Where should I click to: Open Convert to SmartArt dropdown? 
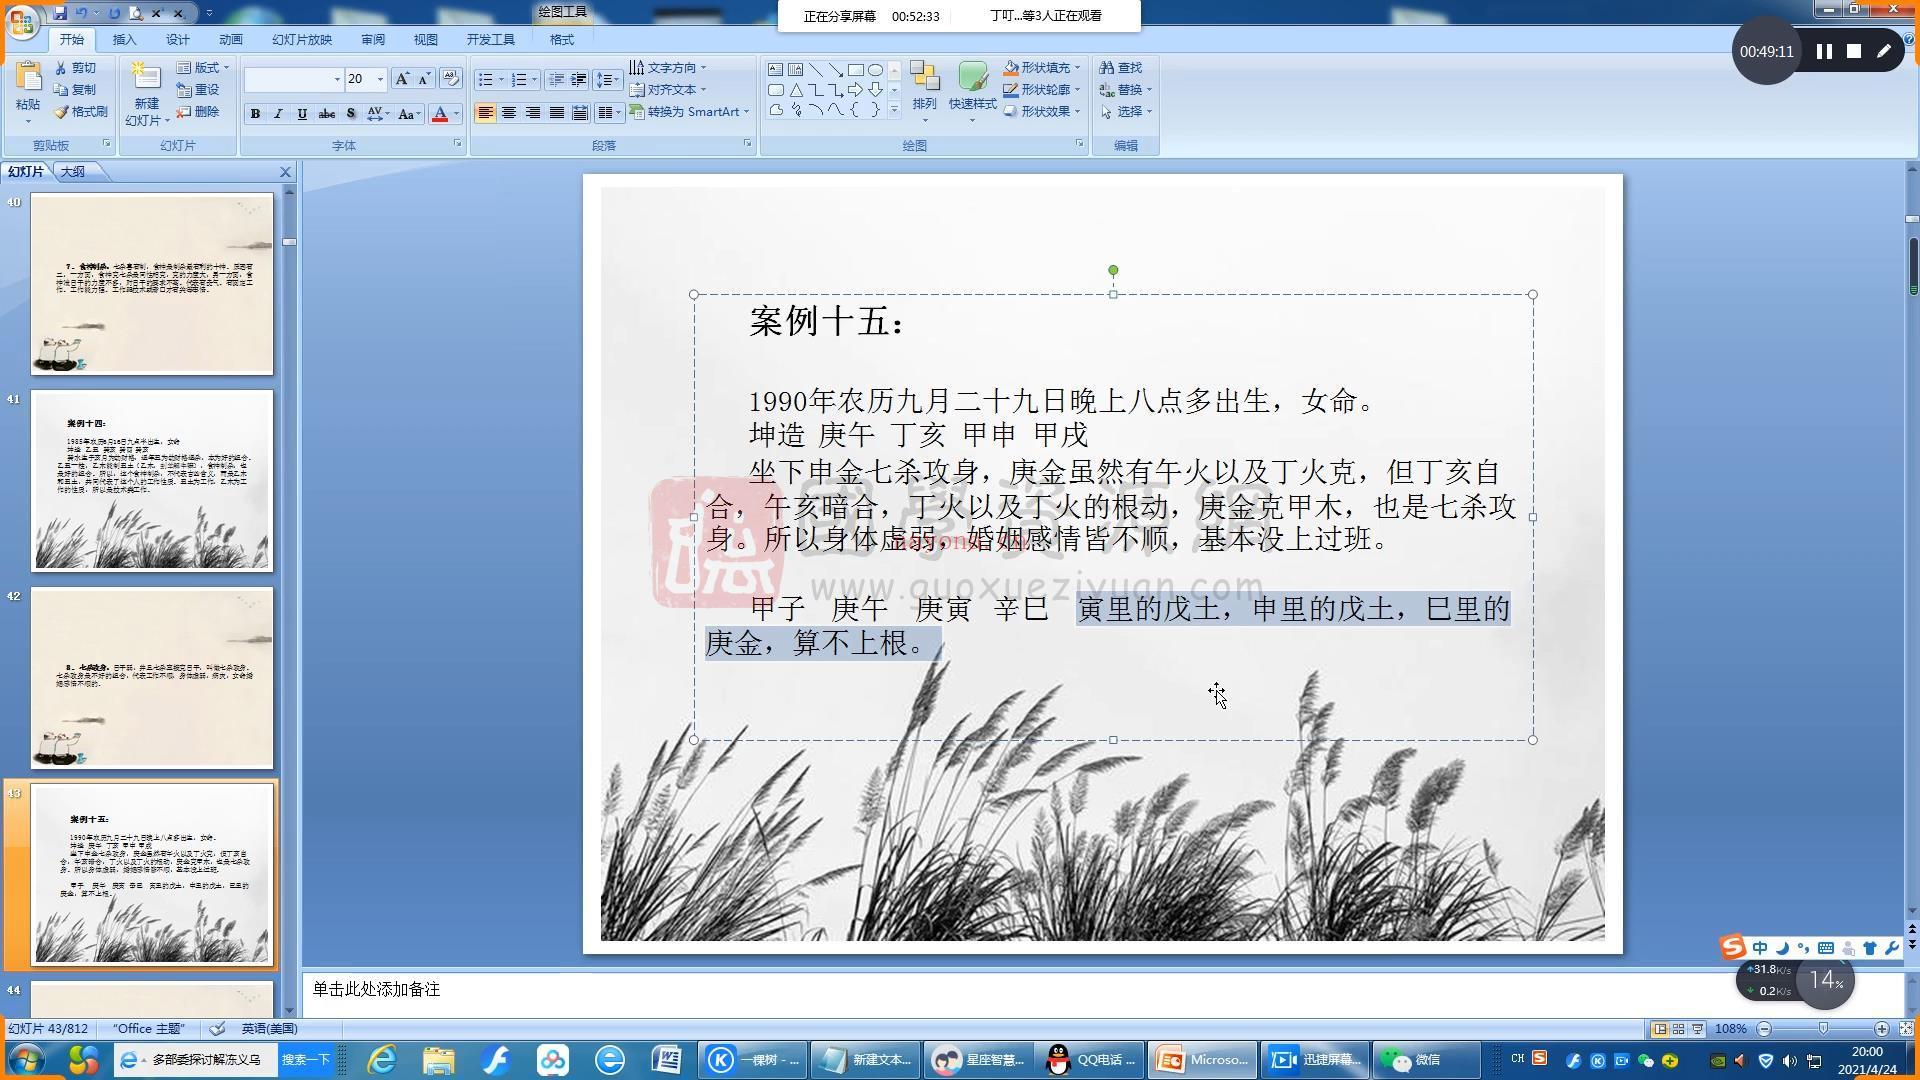[690, 111]
